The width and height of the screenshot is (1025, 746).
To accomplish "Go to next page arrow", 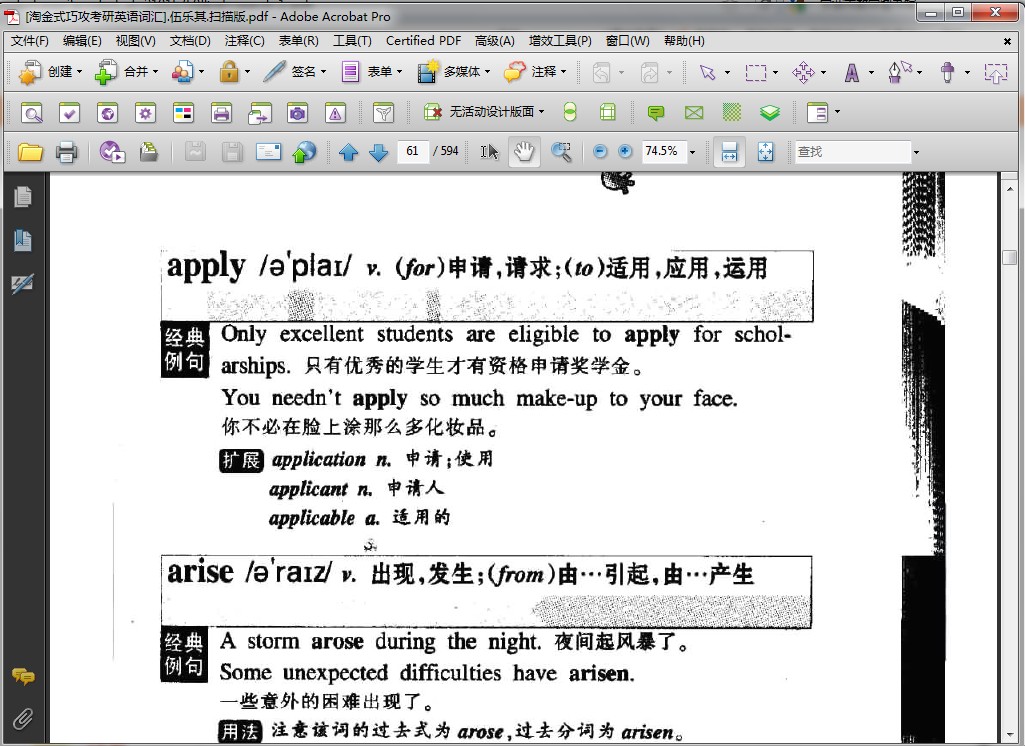I will (x=378, y=152).
